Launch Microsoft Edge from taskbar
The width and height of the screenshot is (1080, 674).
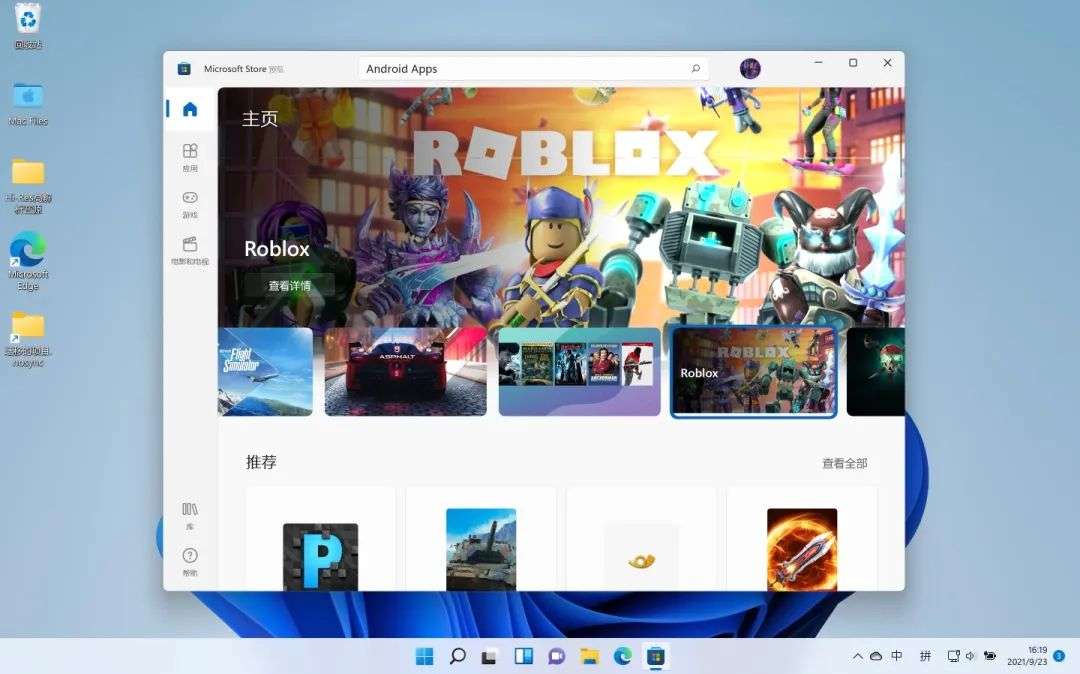[623, 656]
